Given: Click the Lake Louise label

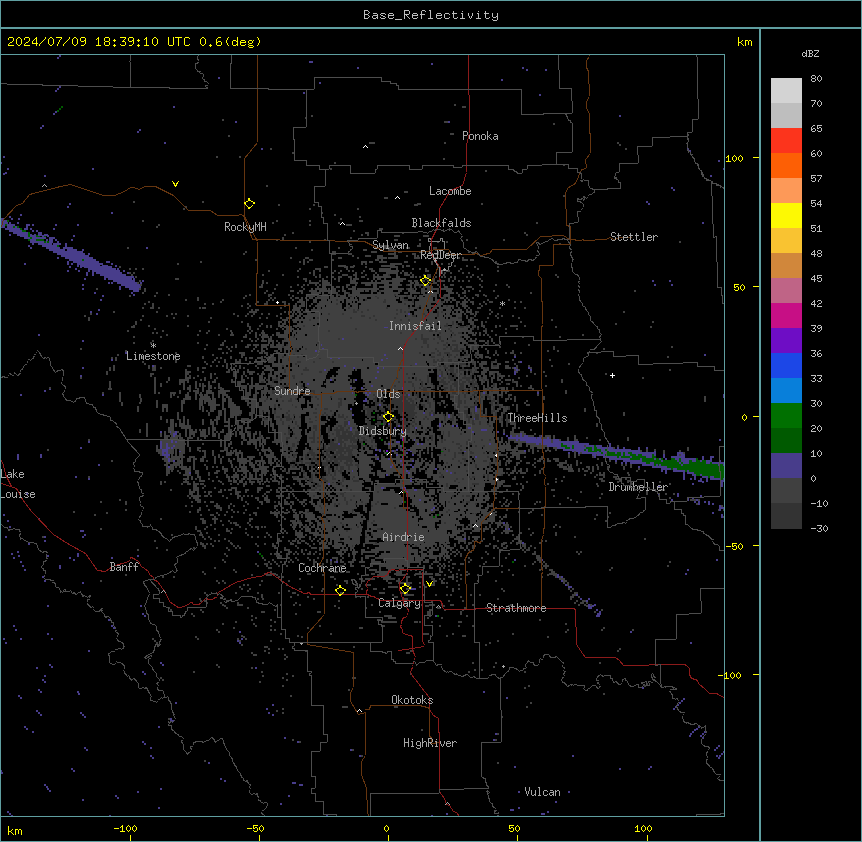Looking at the screenshot, I should pyautogui.click(x=18, y=484).
